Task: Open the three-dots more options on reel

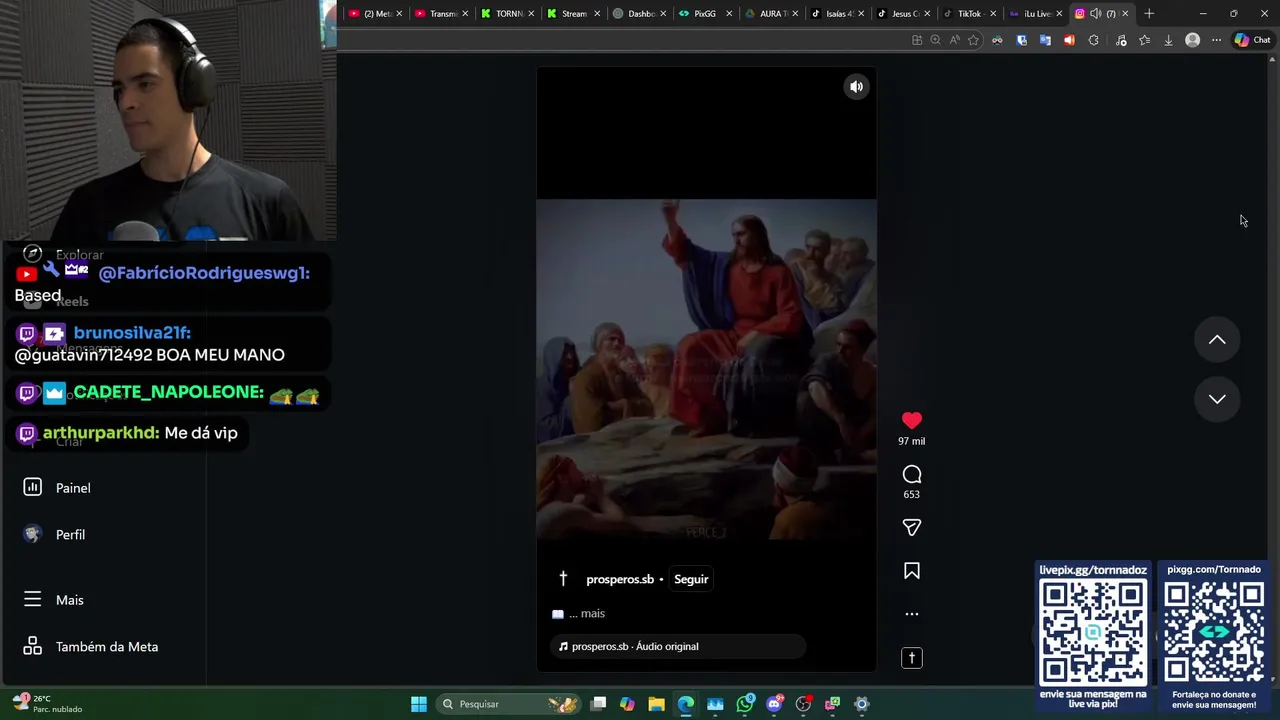Action: pyautogui.click(x=911, y=614)
